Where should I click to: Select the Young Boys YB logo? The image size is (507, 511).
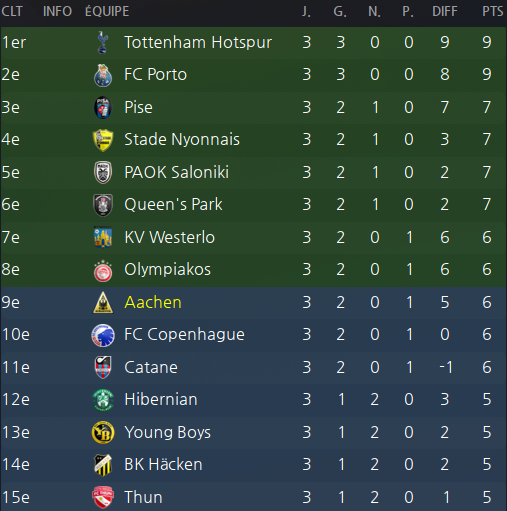tap(103, 433)
